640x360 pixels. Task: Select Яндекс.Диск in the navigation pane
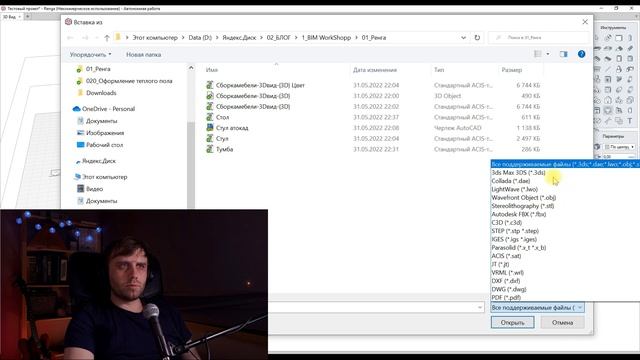coord(99,161)
